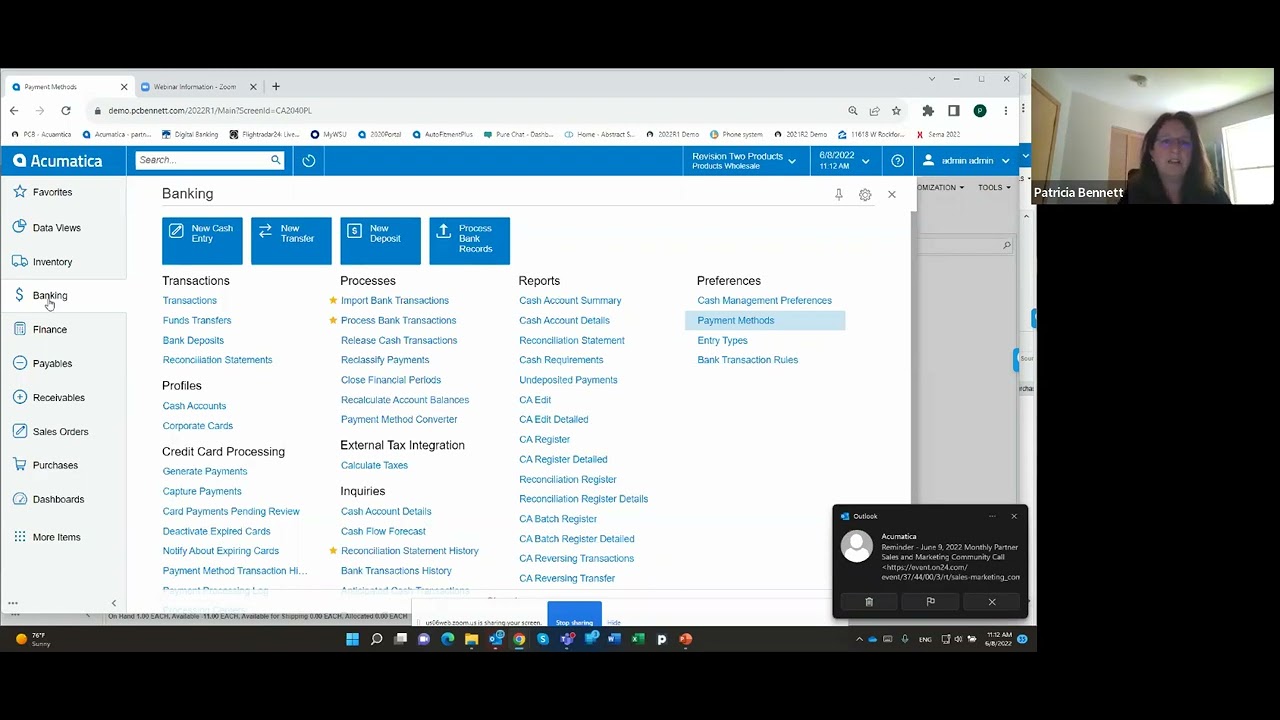Image resolution: width=1280 pixels, height=720 pixels.
Task: Click the Acumatica search input field
Action: click(204, 160)
